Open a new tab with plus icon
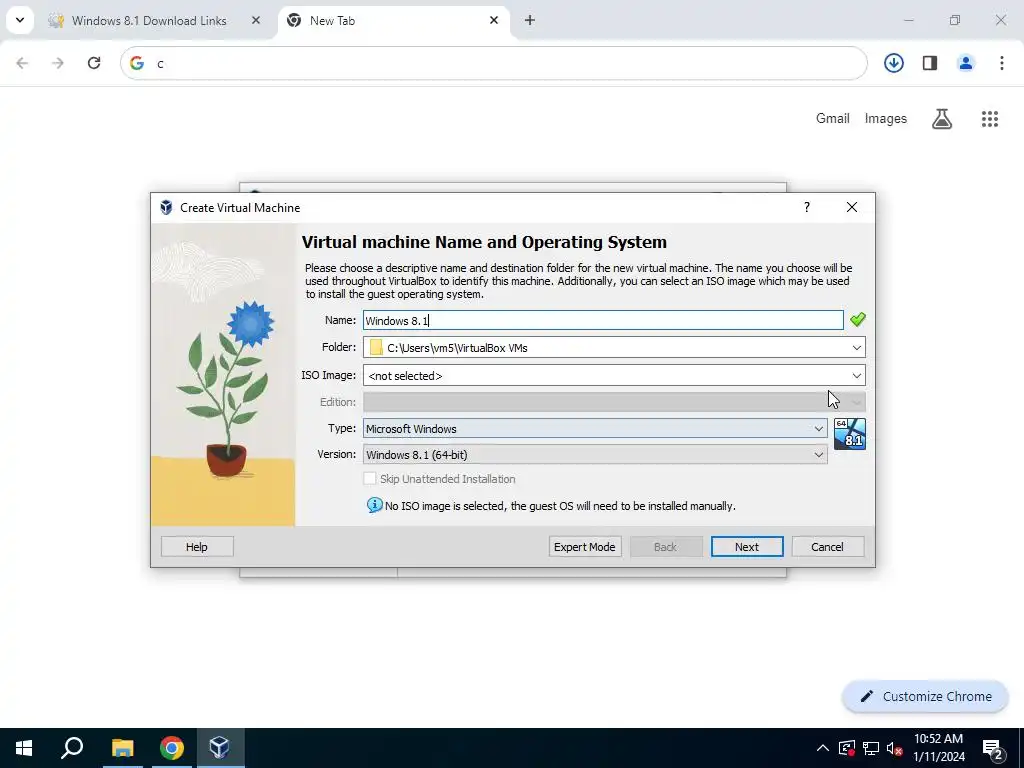The image size is (1024, 768). point(530,20)
